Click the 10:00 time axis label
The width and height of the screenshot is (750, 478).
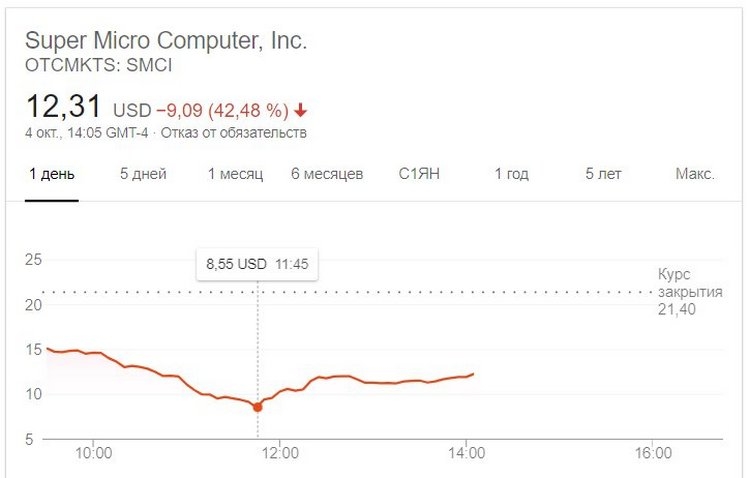(x=94, y=452)
